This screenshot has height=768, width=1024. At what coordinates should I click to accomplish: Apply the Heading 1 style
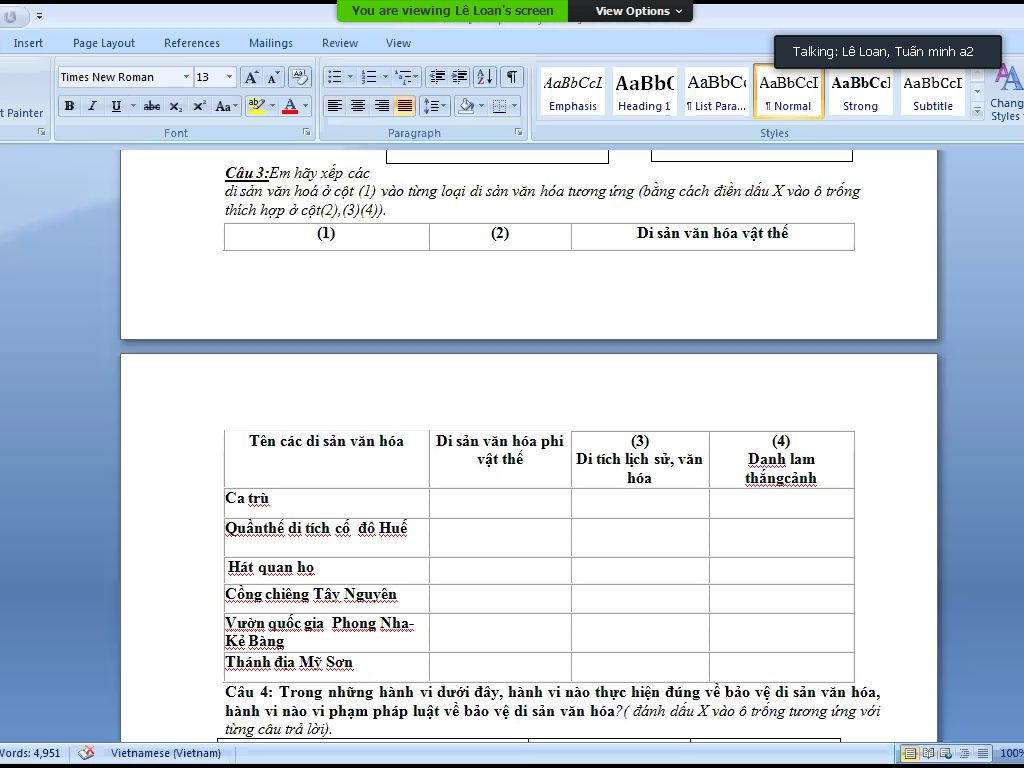point(645,91)
